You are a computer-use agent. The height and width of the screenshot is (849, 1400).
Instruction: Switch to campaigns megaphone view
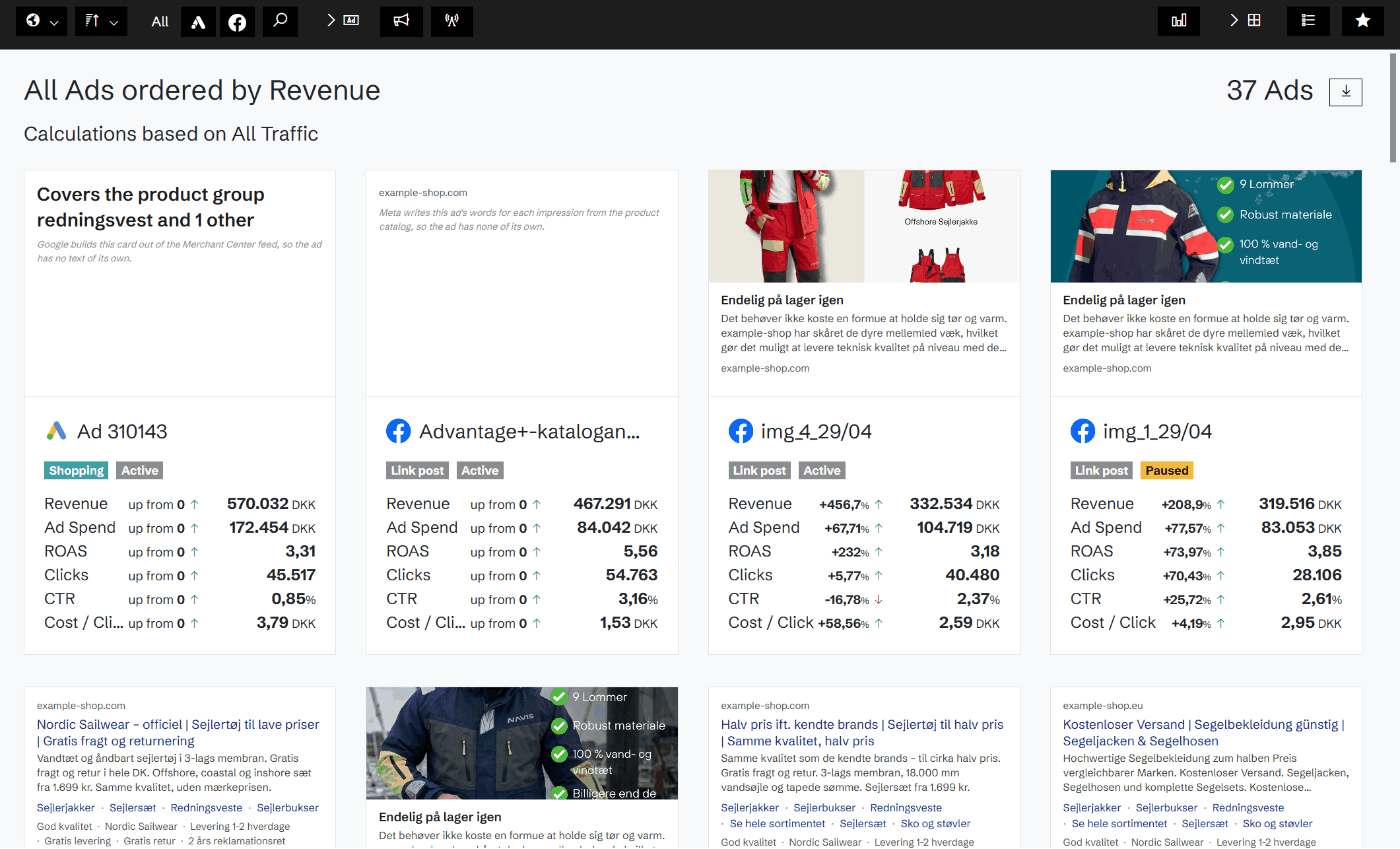click(401, 21)
